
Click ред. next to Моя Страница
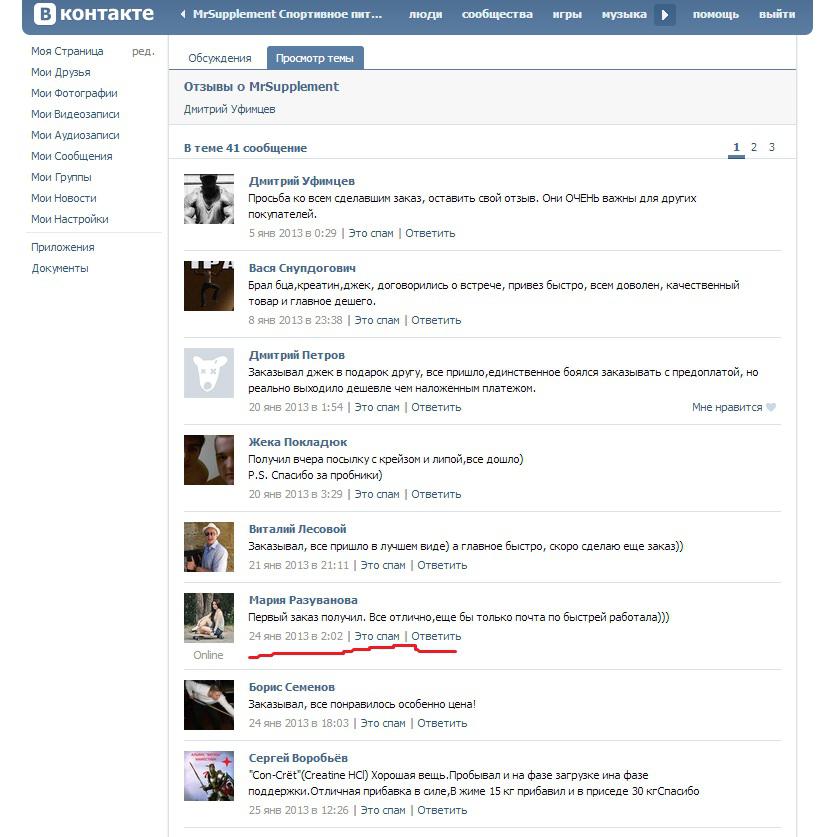coord(143,51)
